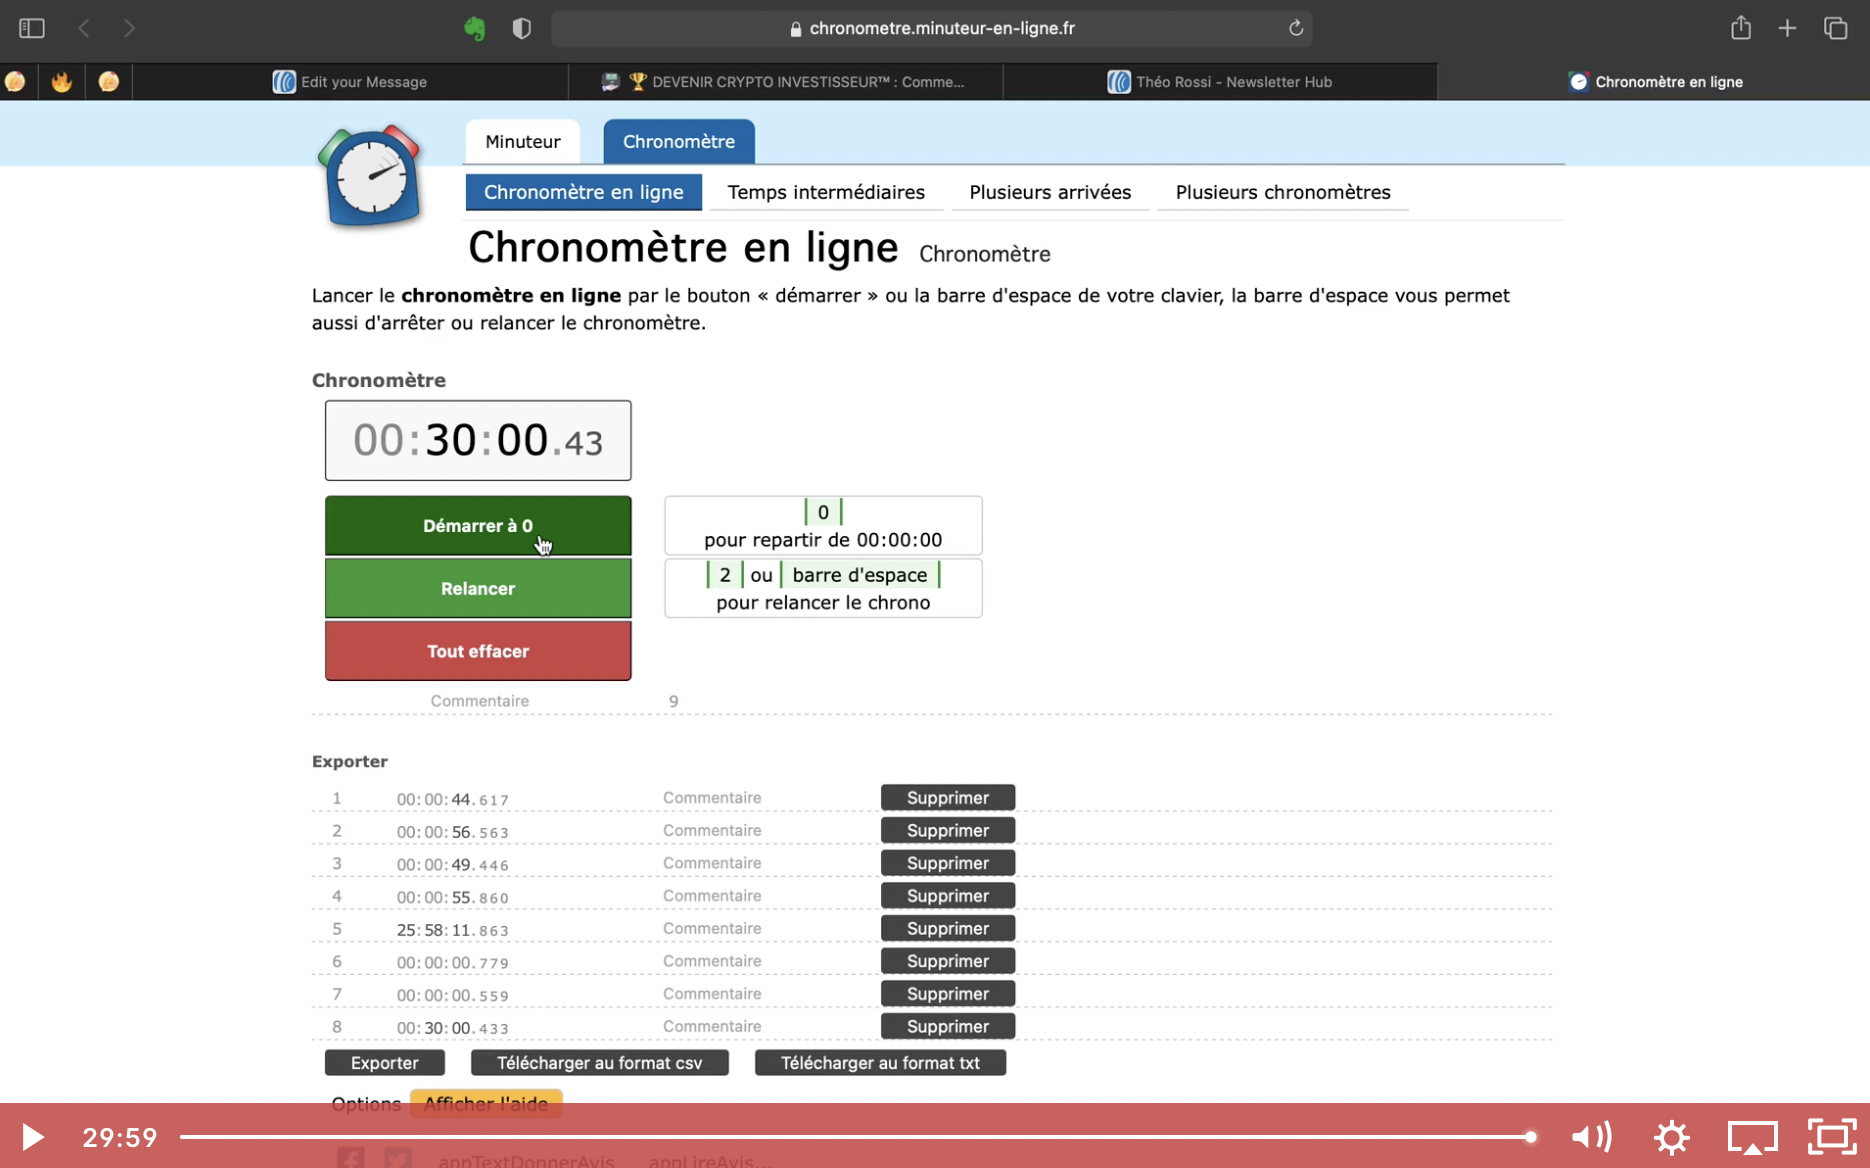Mute the video volume icon
Screen dimensions: 1870x1168
coord(1590,1137)
